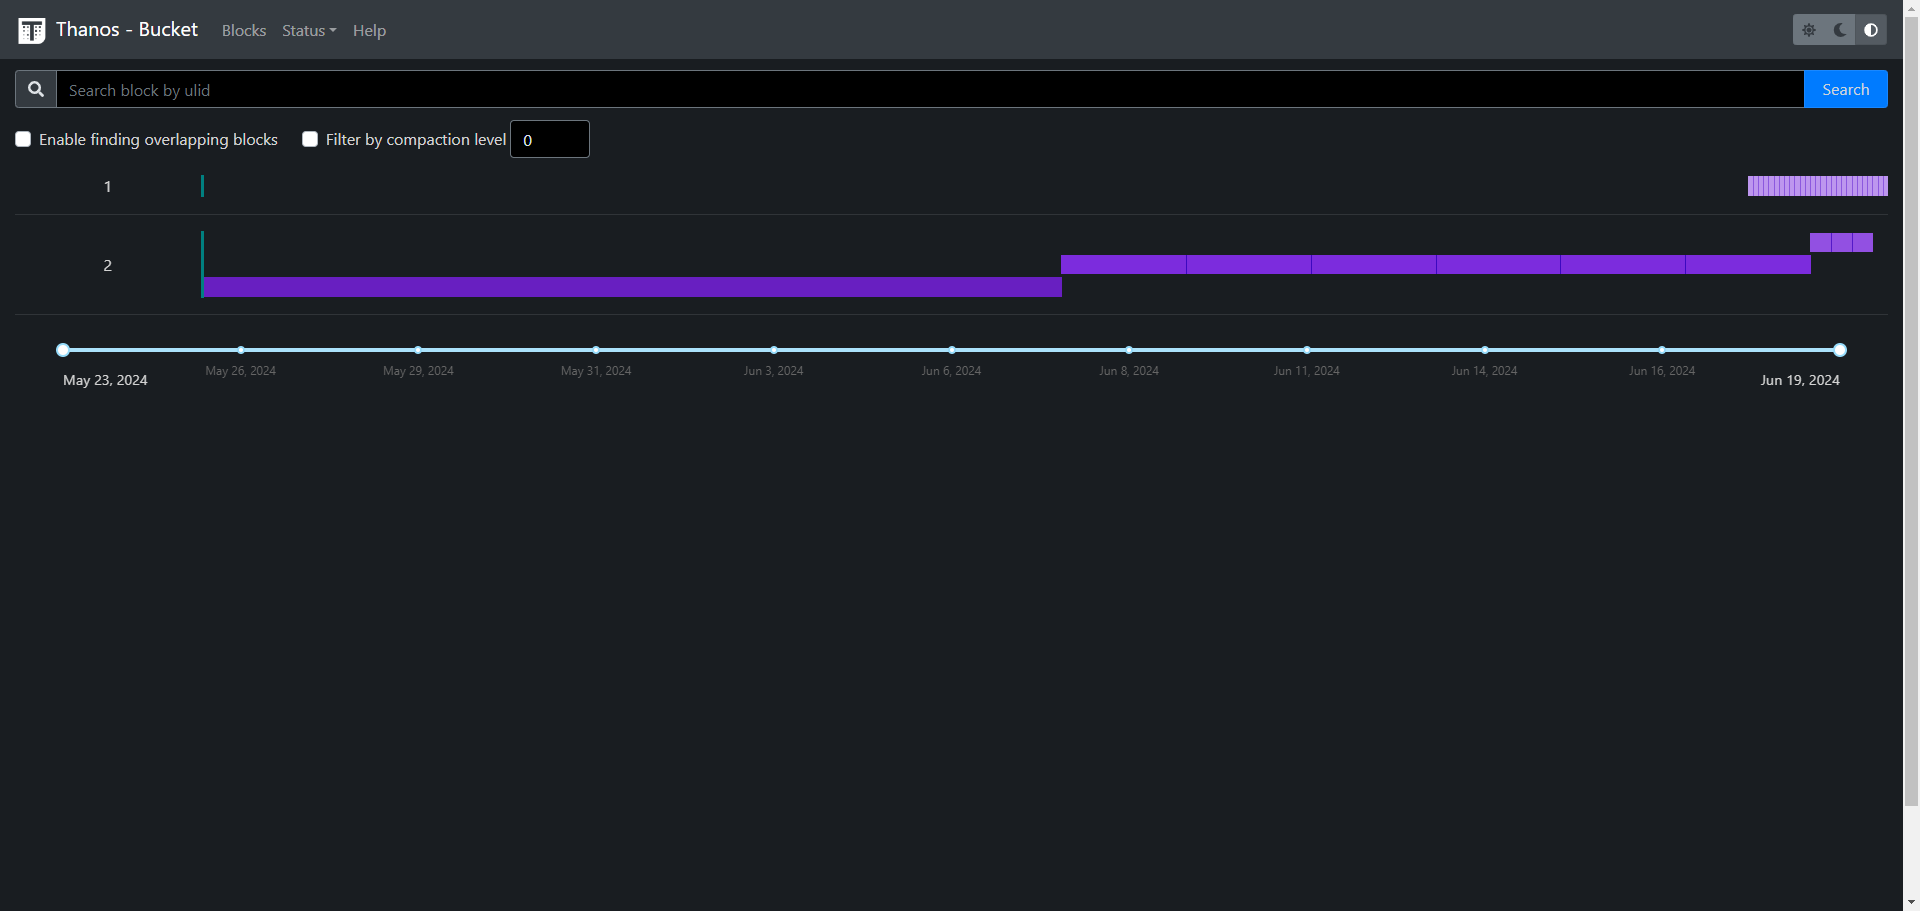
Task: Switch to light theme using the sun icon
Action: (x=1809, y=30)
